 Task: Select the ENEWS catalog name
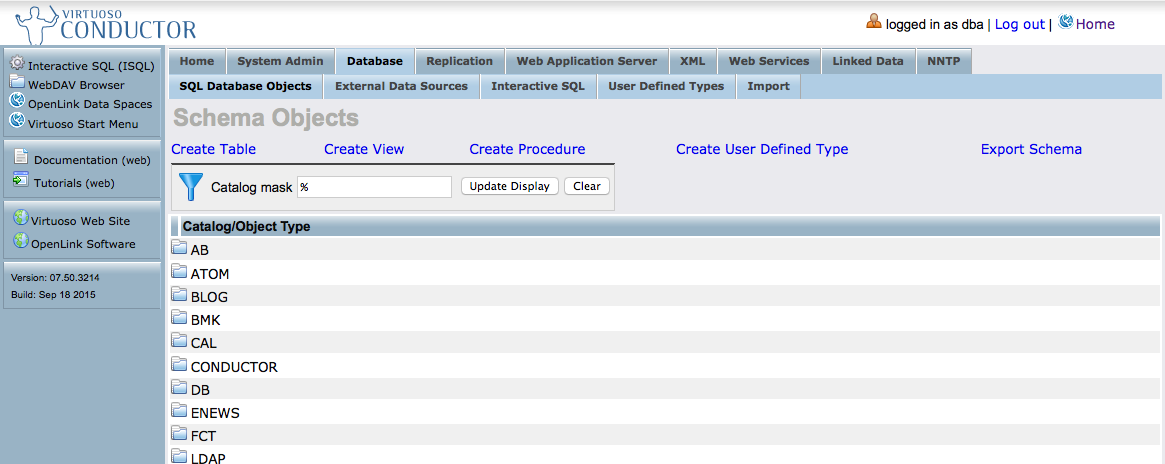(x=215, y=413)
